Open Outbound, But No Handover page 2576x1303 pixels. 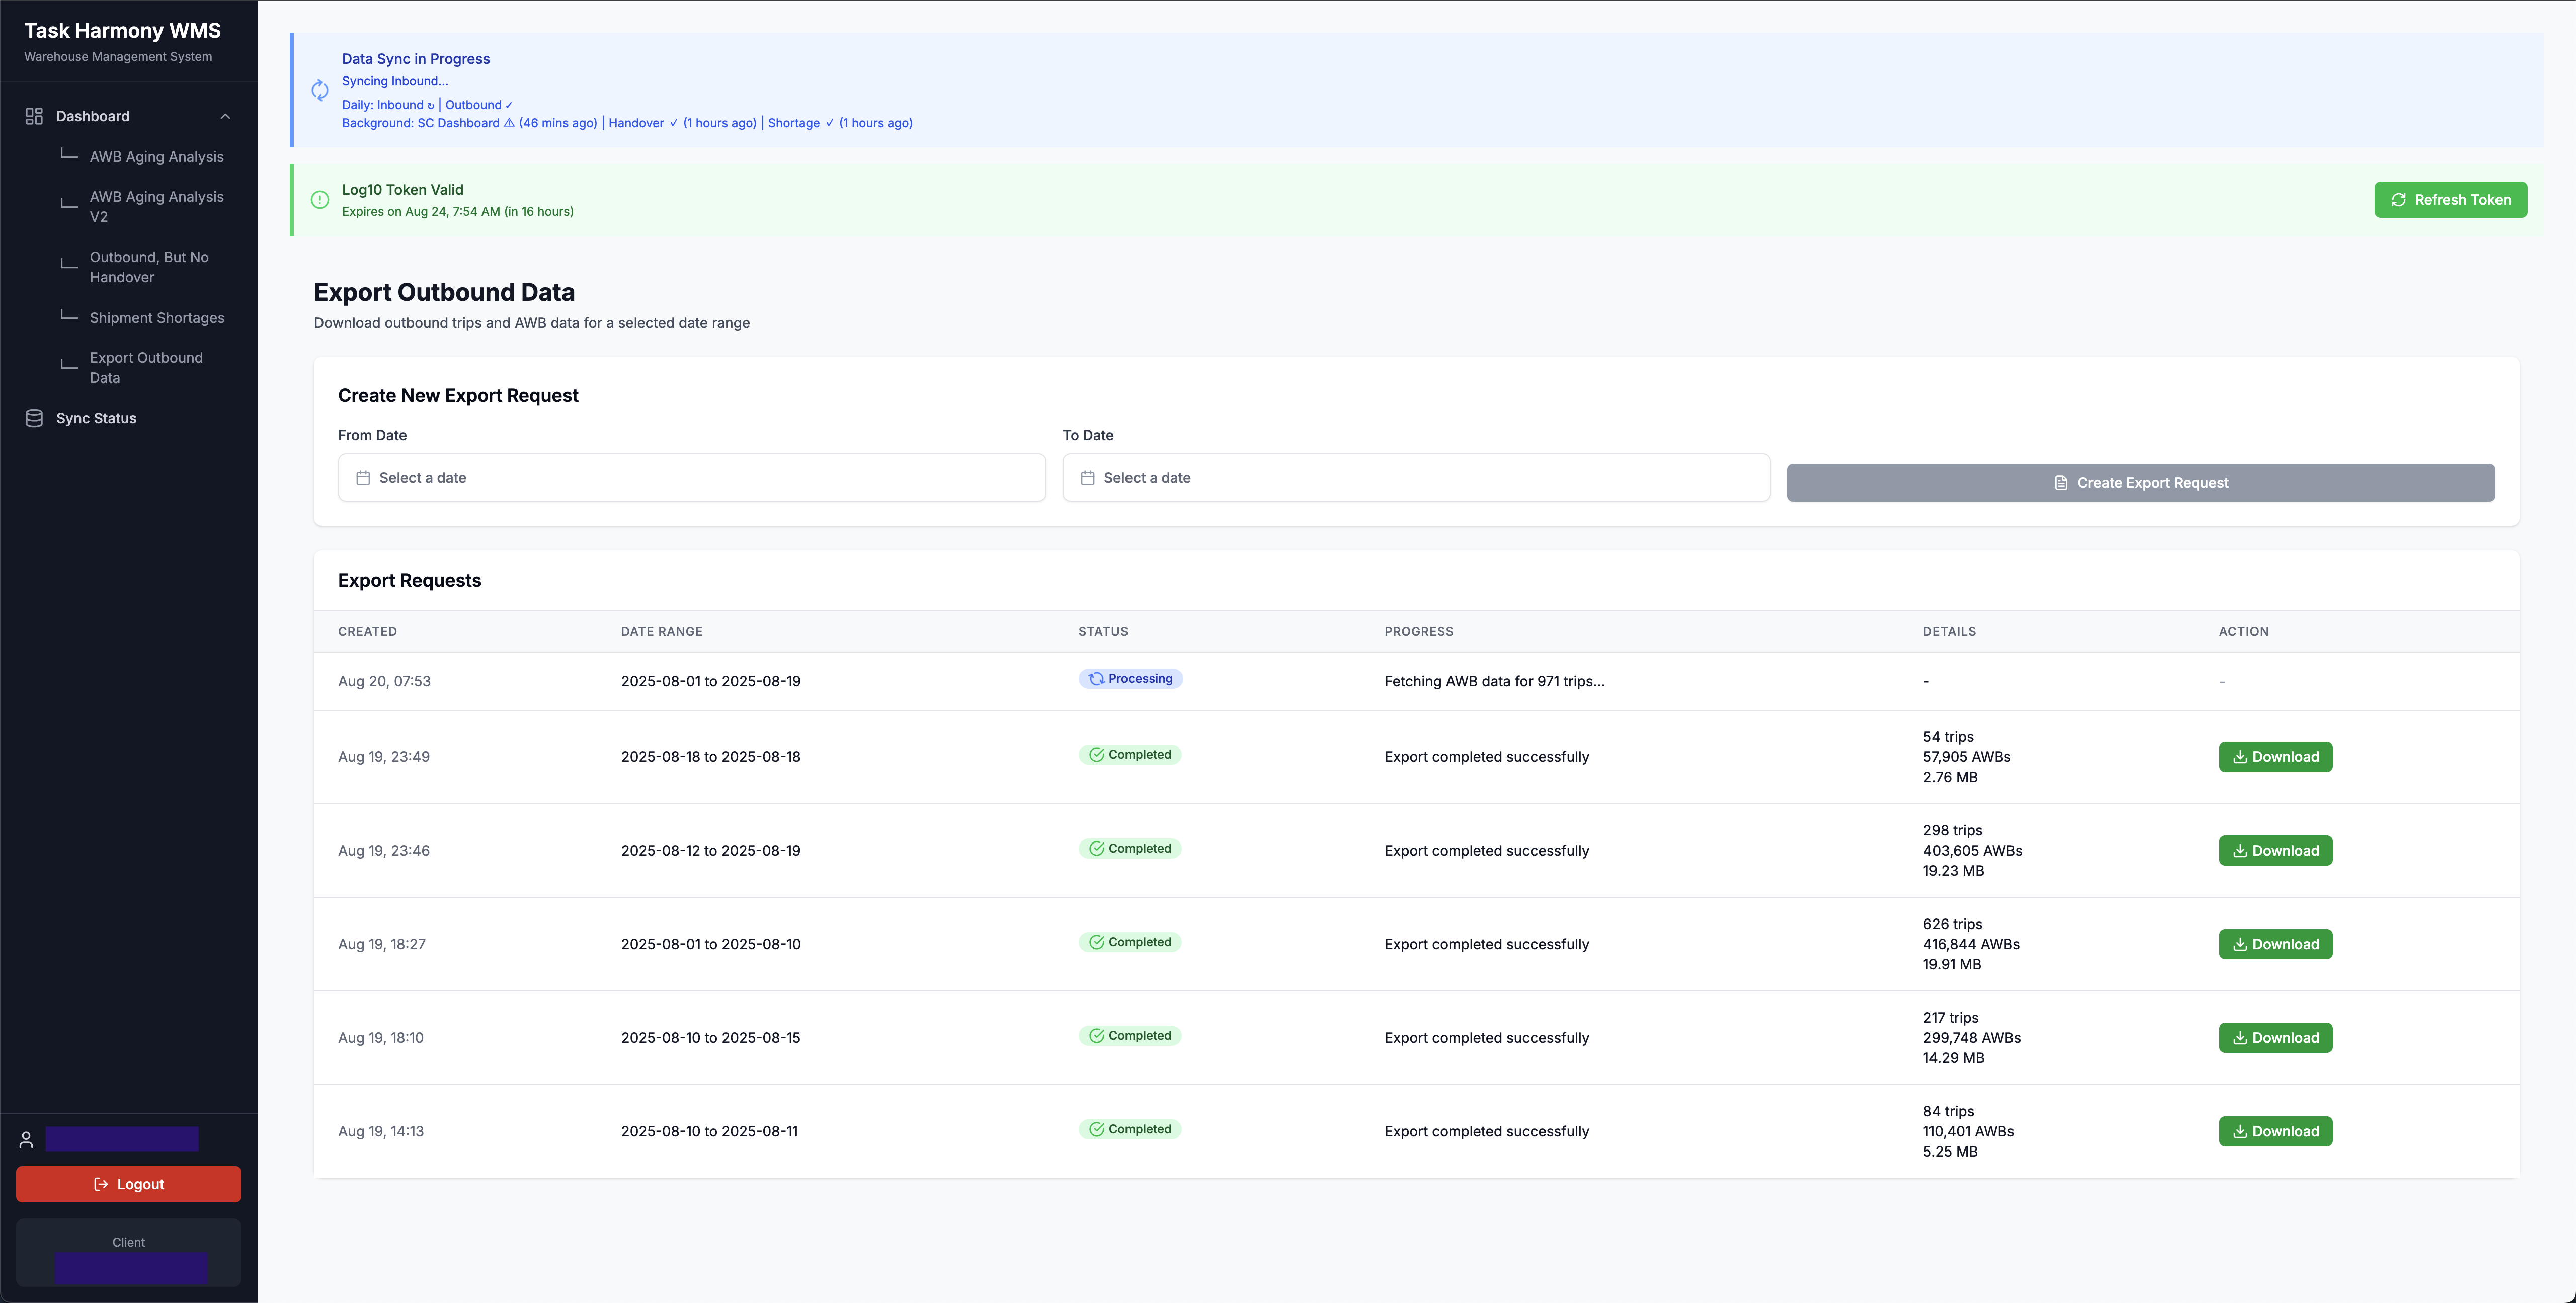tap(149, 267)
